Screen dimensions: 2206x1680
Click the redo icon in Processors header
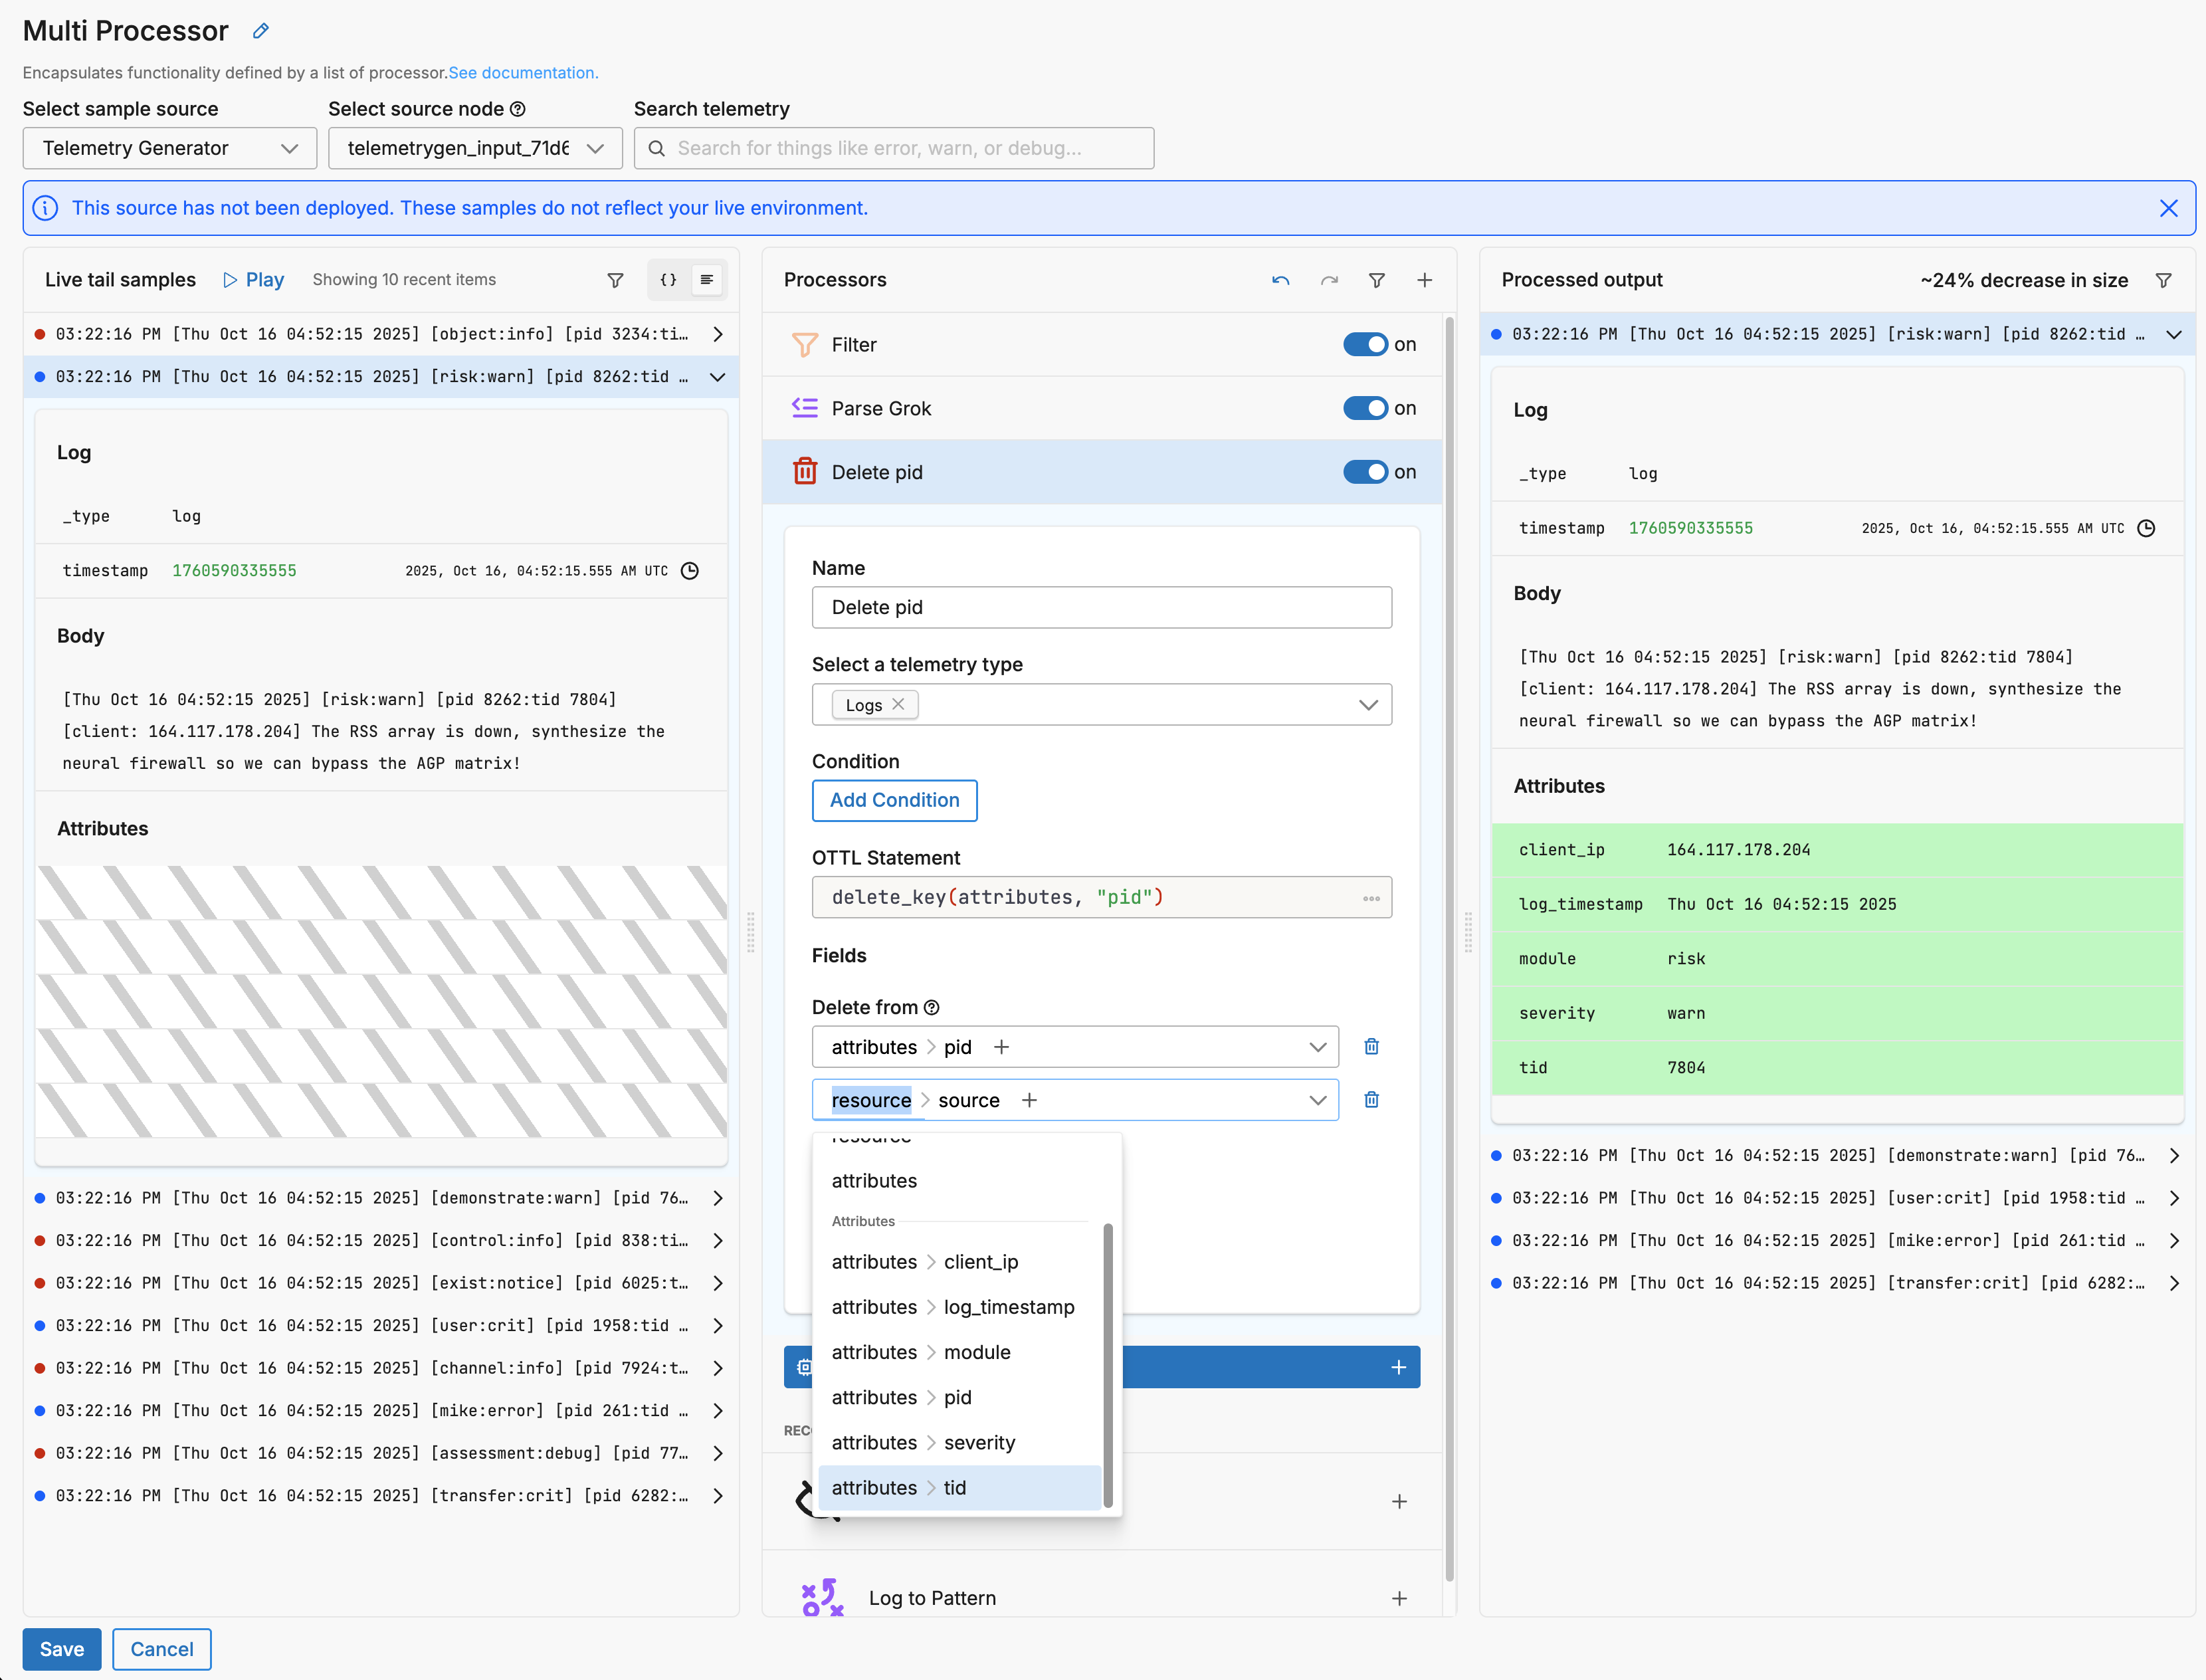click(x=1329, y=280)
